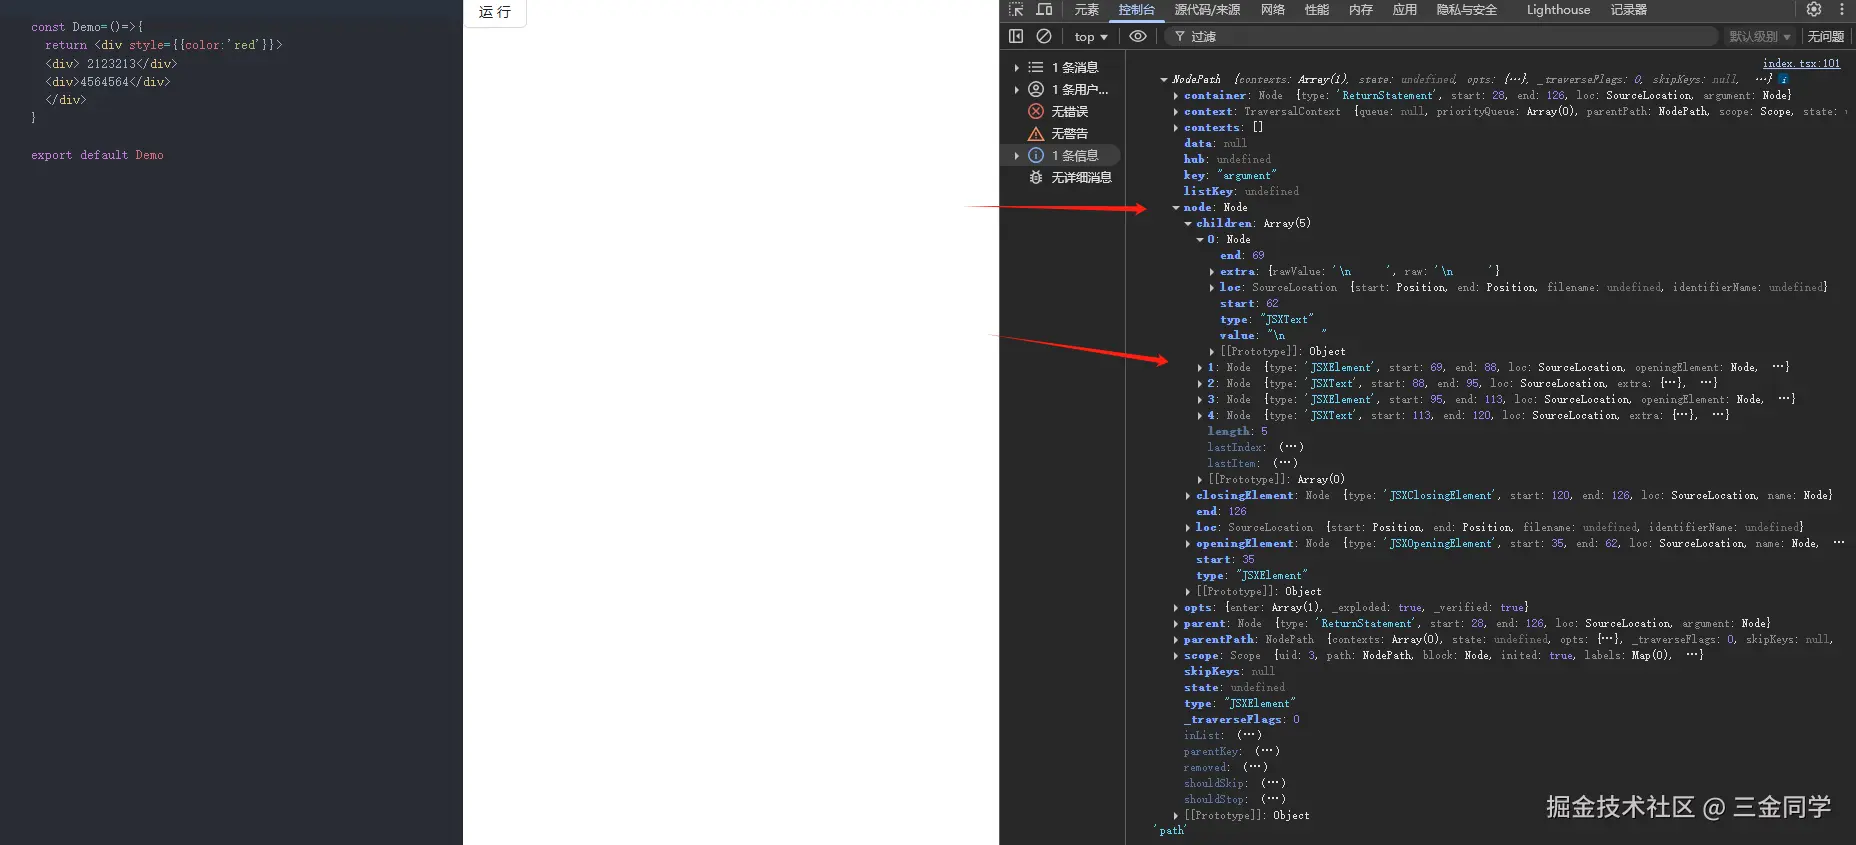The height and width of the screenshot is (845, 1856).
Task: Expand child 3 JSXElement node
Action: coord(1200,400)
